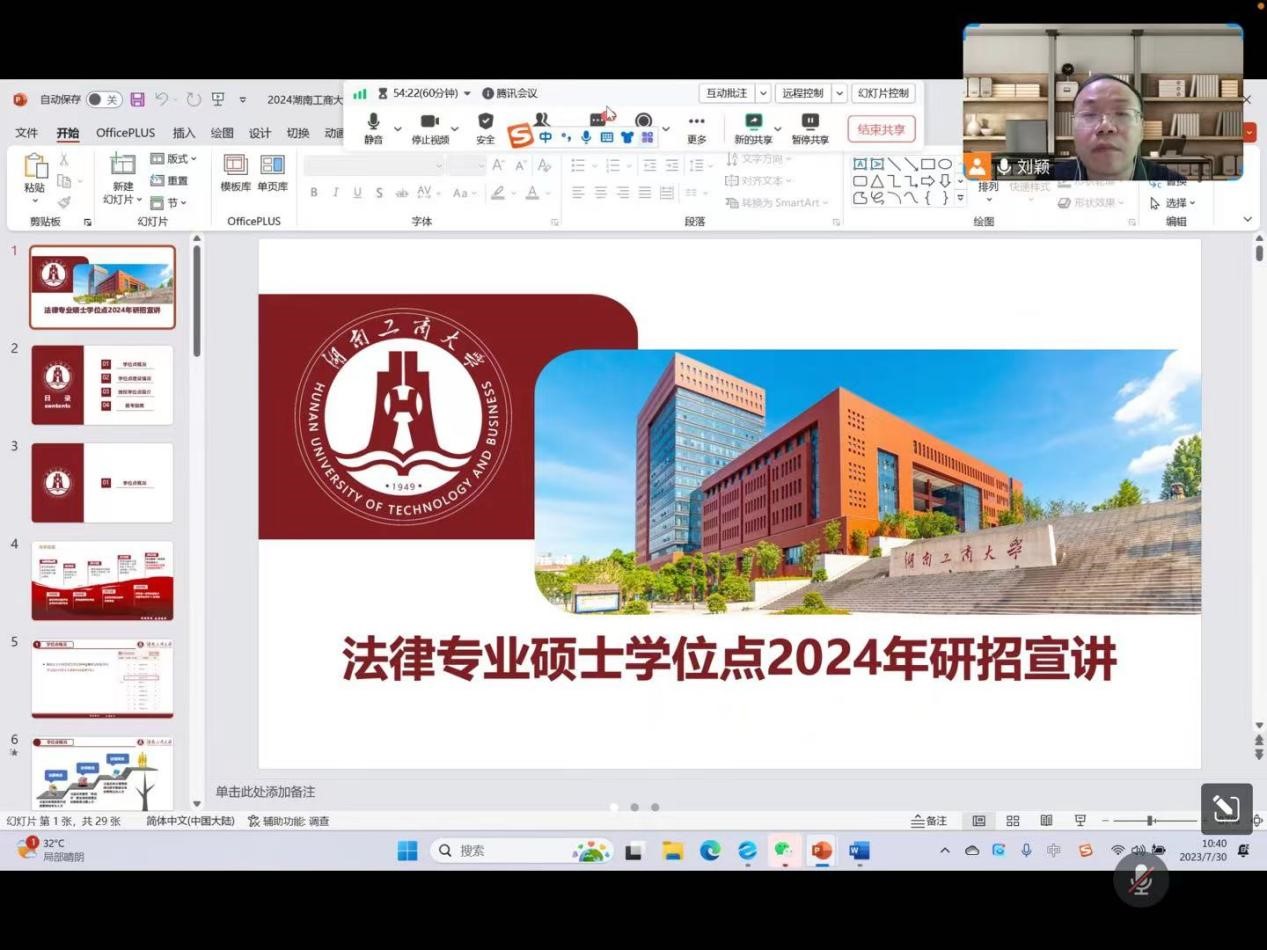Image resolution: width=1267 pixels, height=950 pixels.
Task: Toggle the 自动保存 autosave switch
Action: (103, 100)
